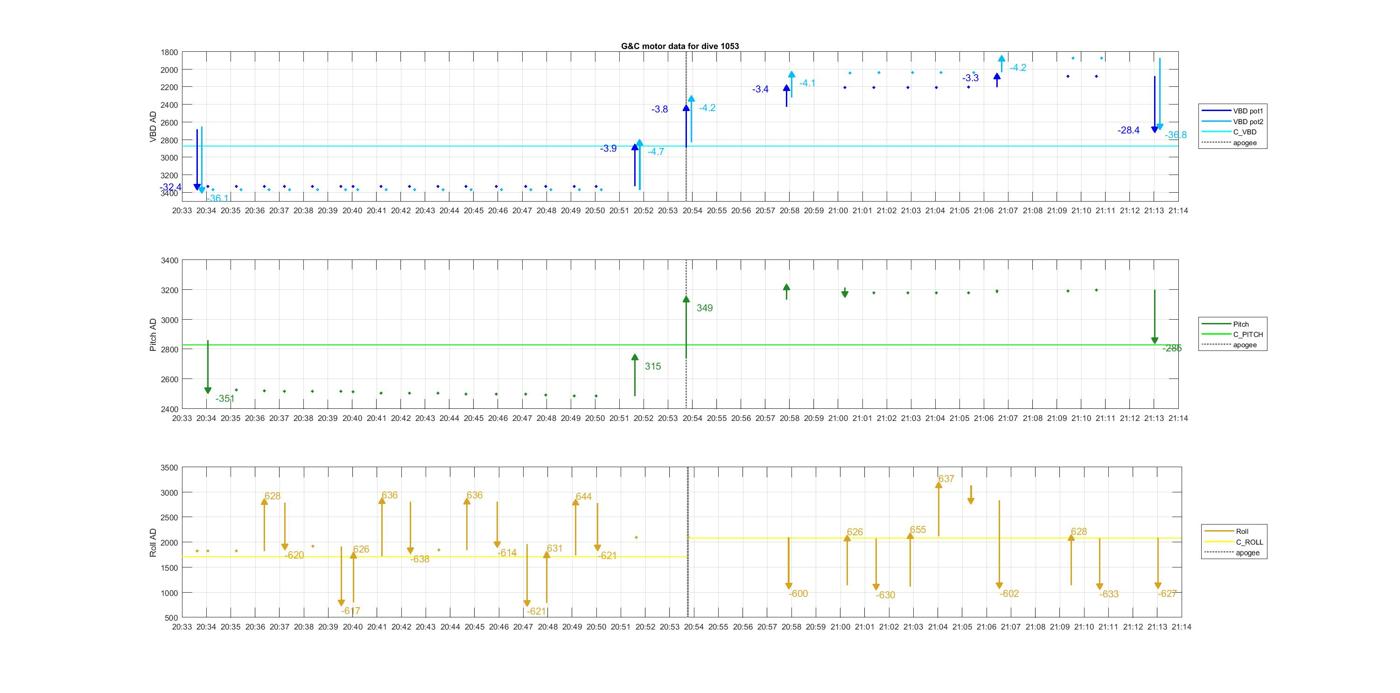Click the 'VBD AD' y-axis label
Screen dimensions: 1400x693
click(x=153, y=124)
